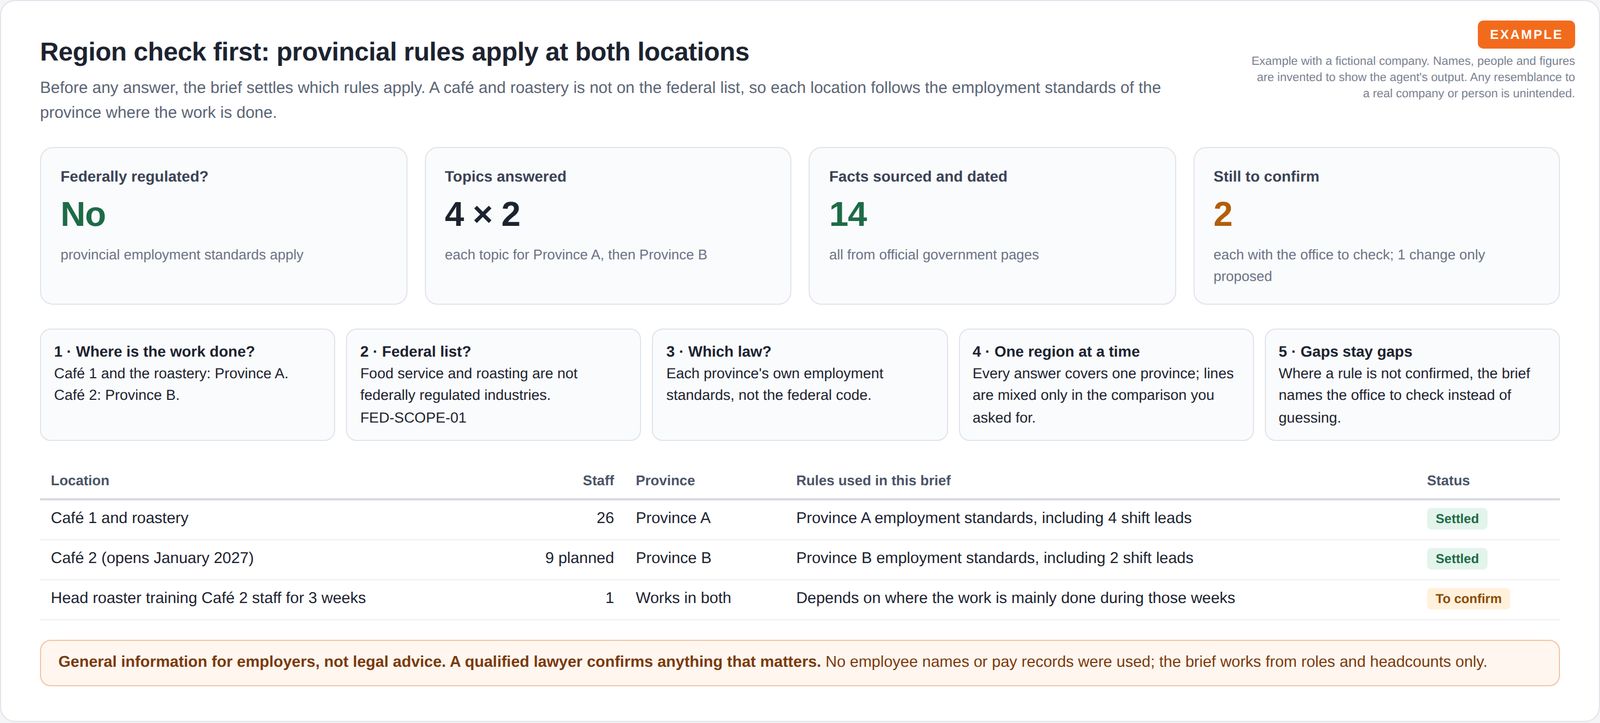The width and height of the screenshot is (1600, 723).
Task: Select the 'Region check first' heading
Action: 394,52
